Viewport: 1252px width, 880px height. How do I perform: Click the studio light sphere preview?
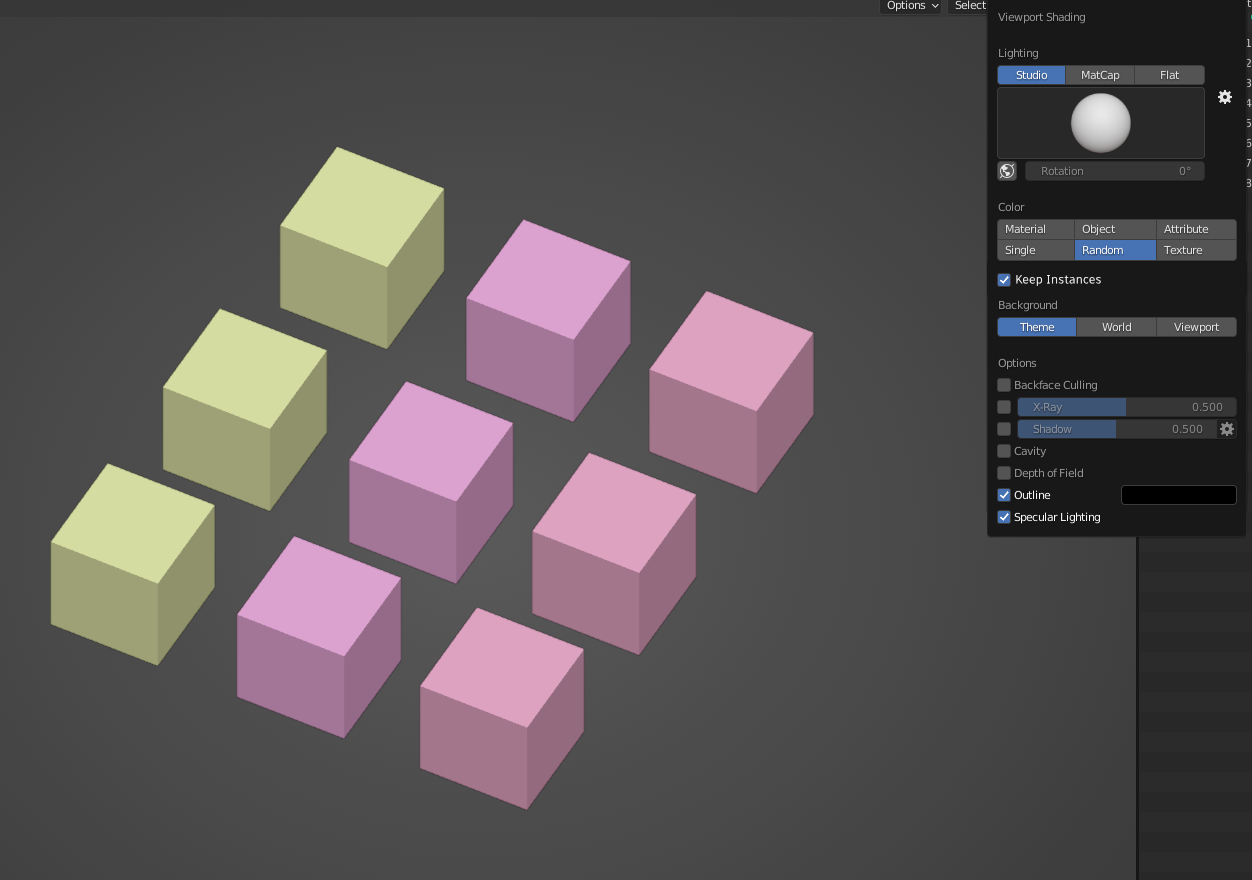tap(1101, 123)
